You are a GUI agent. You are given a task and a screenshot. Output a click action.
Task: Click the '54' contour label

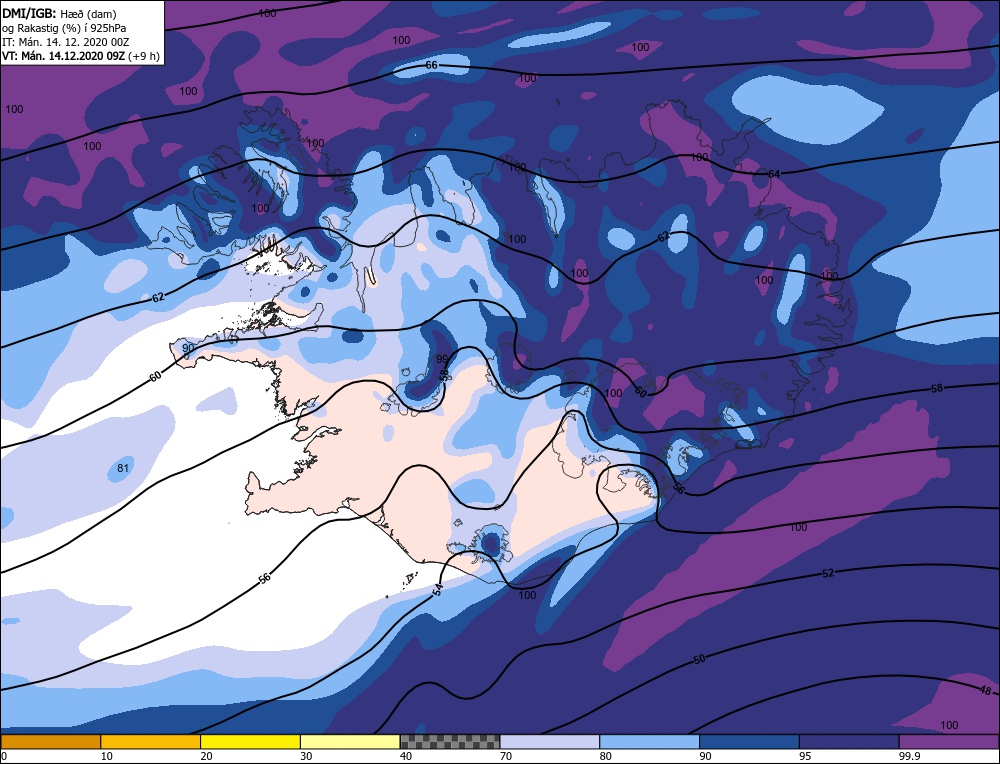pyautogui.click(x=438, y=590)
